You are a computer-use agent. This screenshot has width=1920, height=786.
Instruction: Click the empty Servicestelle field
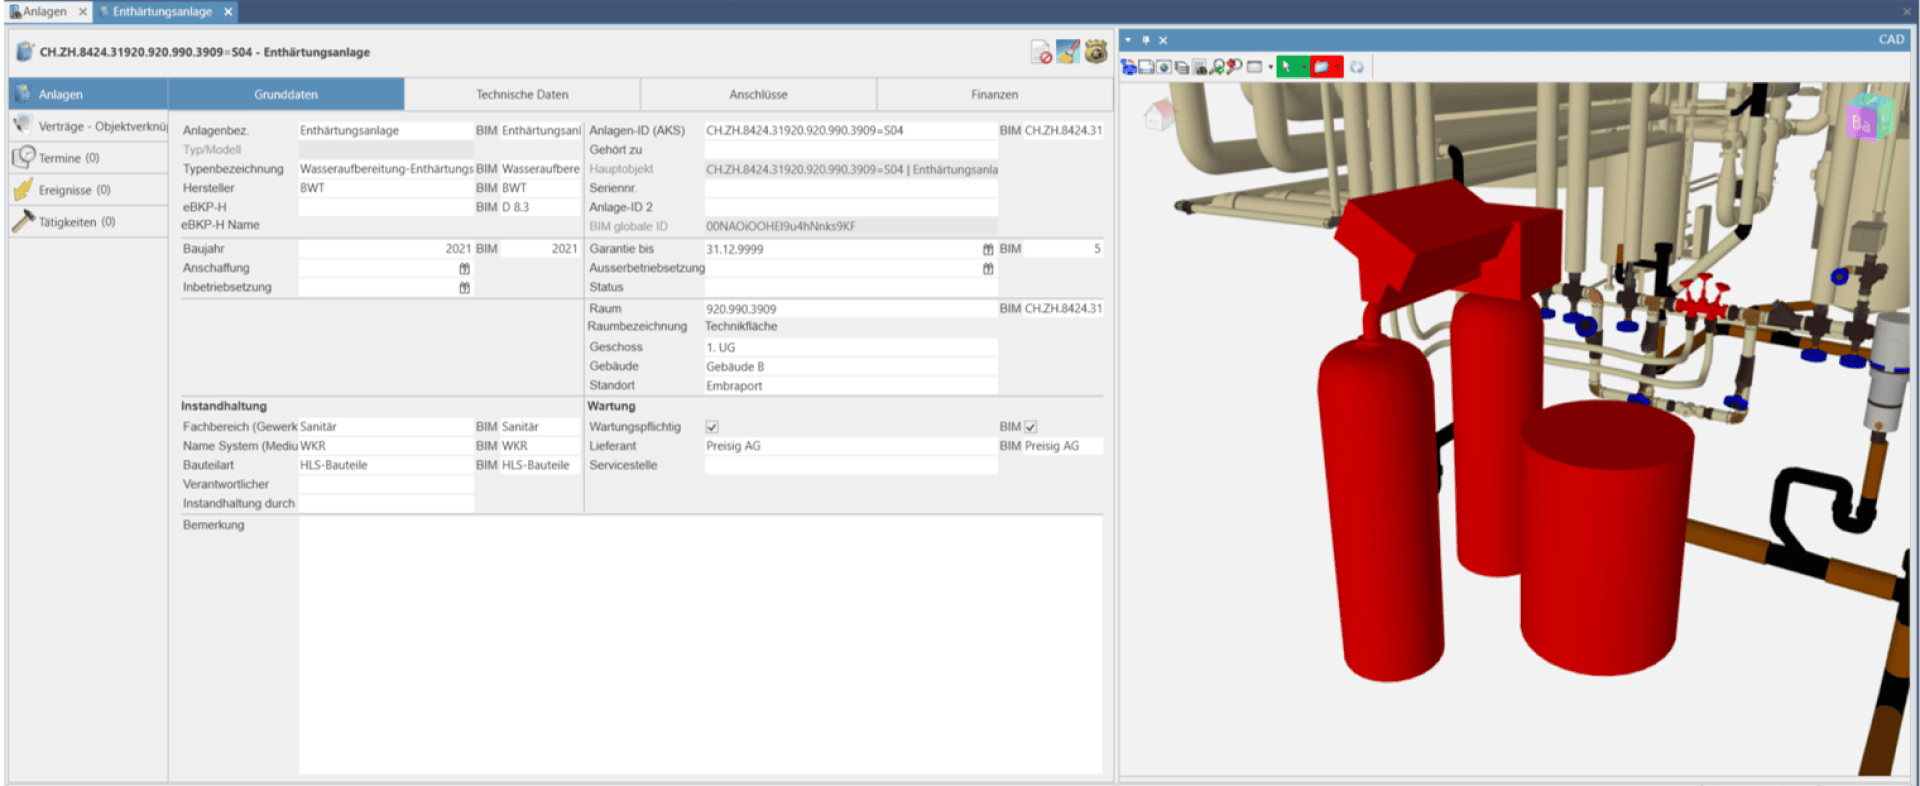851,465
